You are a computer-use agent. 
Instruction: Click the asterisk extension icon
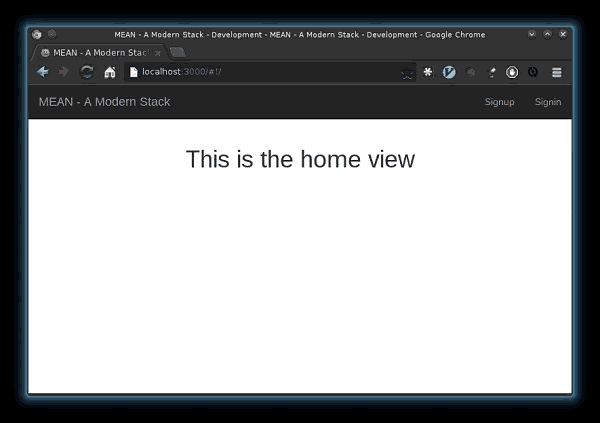tap(428, 72)
